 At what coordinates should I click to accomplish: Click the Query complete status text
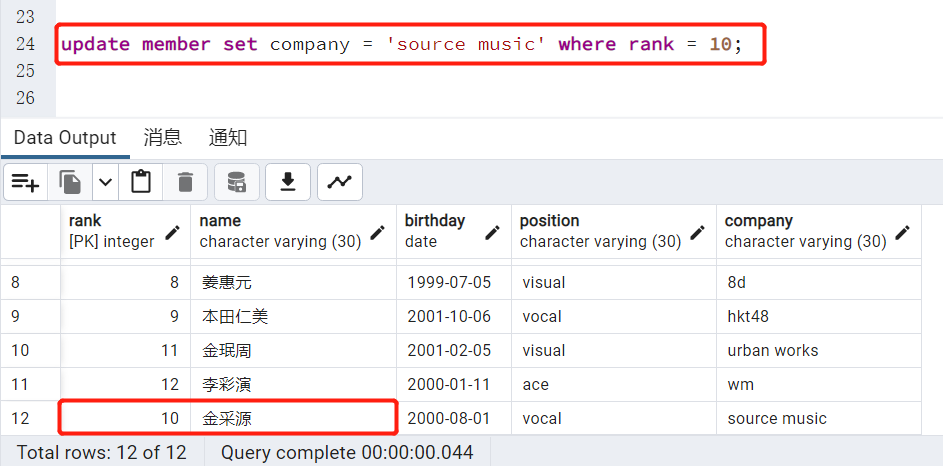click(x=347, y=452)
